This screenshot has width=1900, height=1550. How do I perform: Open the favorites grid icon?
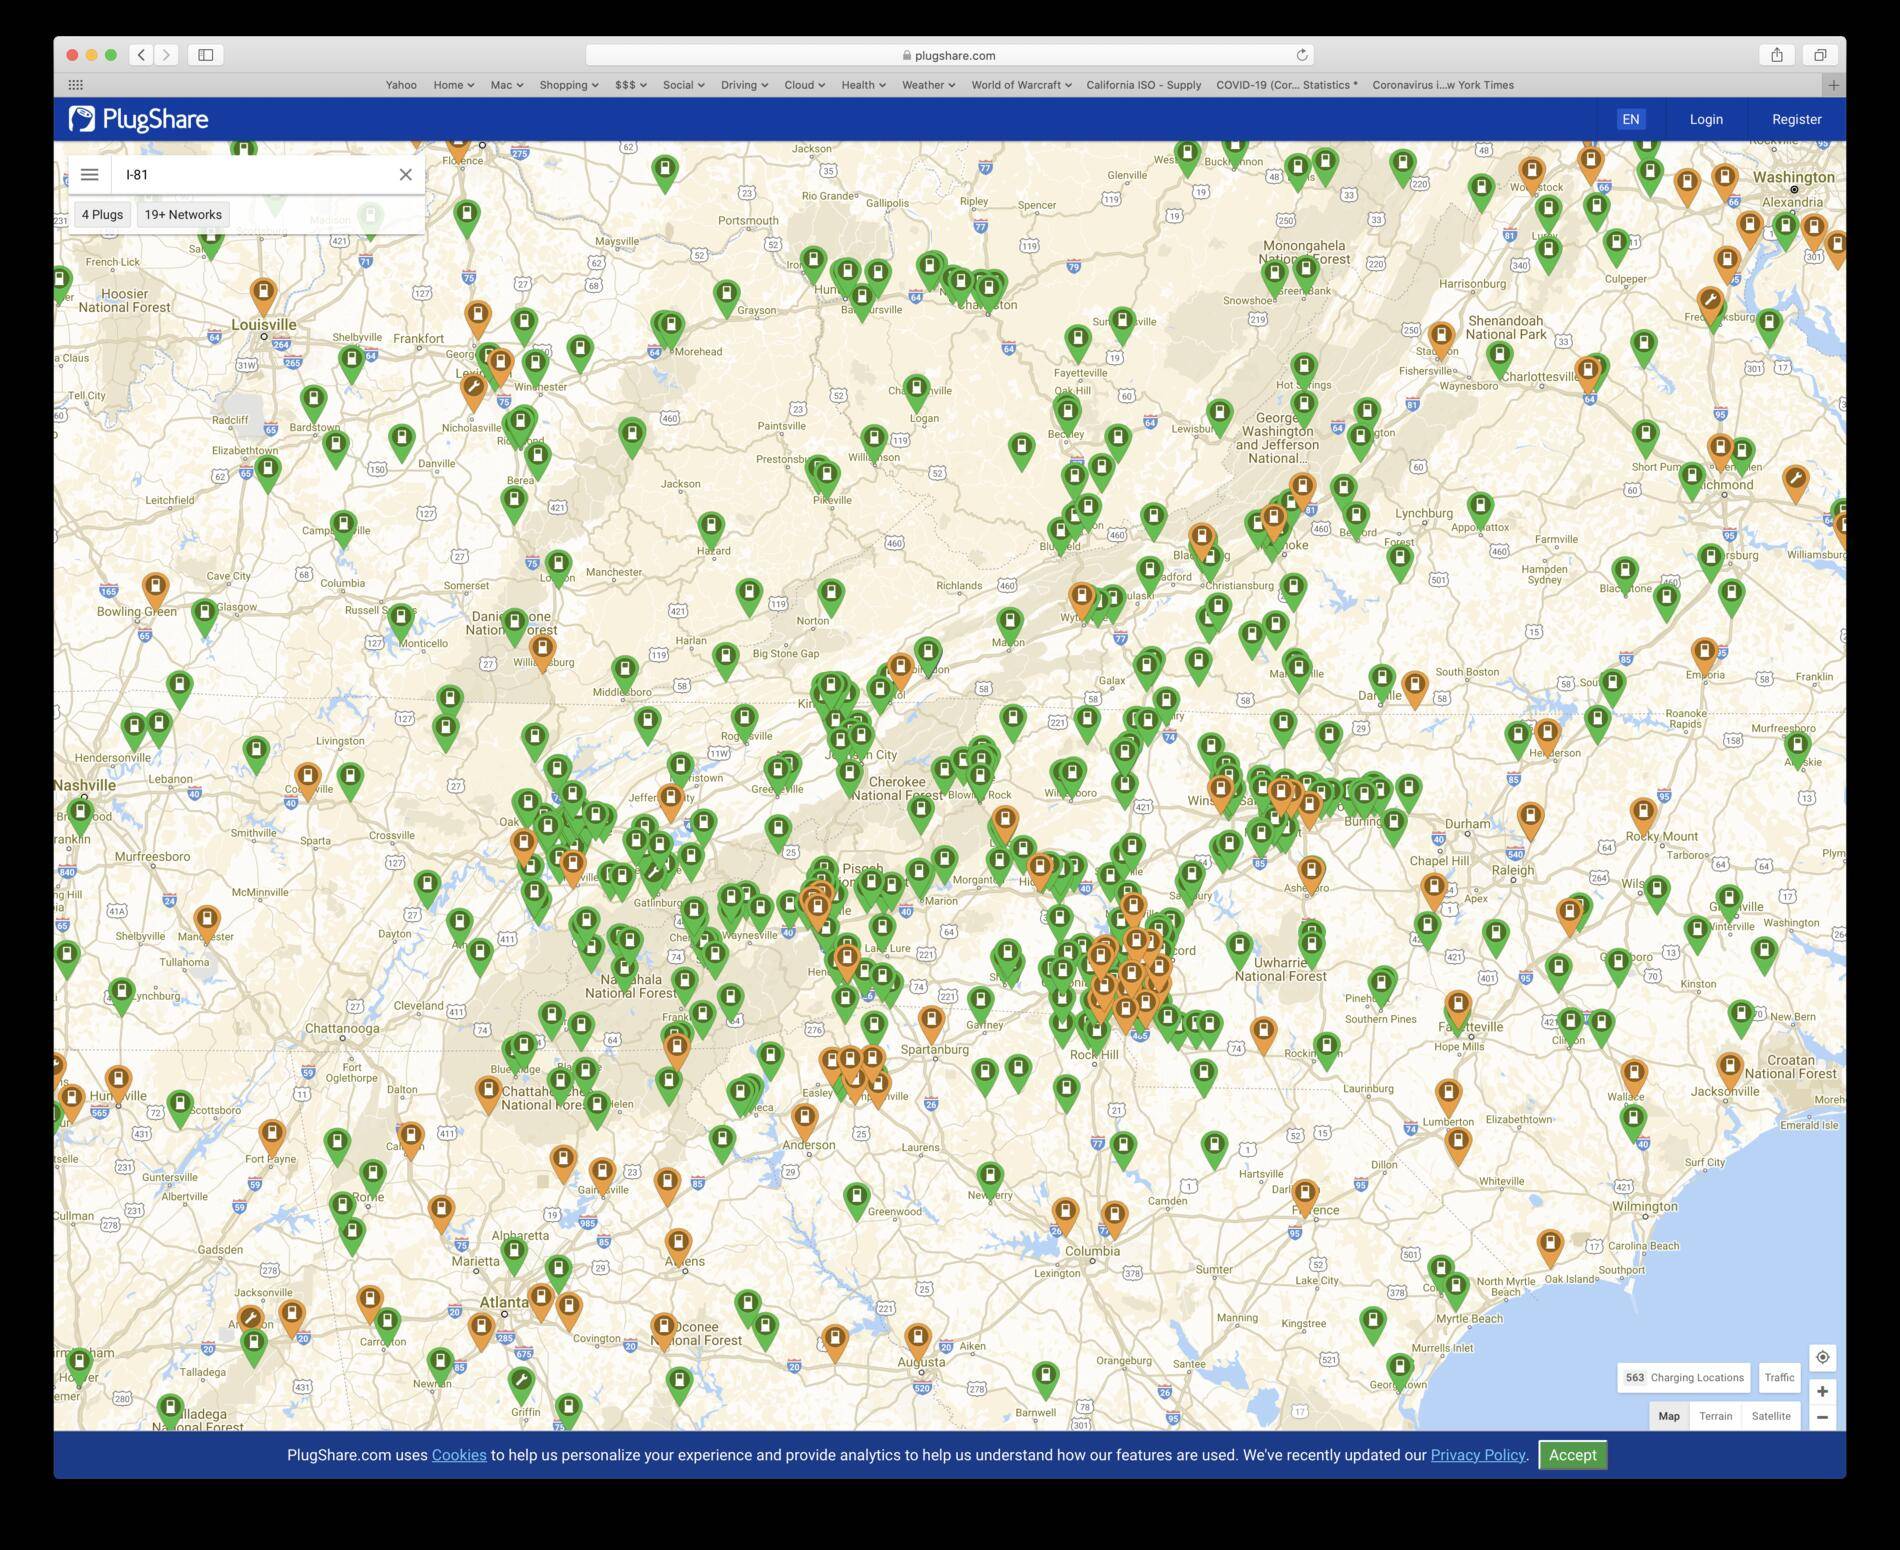coord(75,85)
